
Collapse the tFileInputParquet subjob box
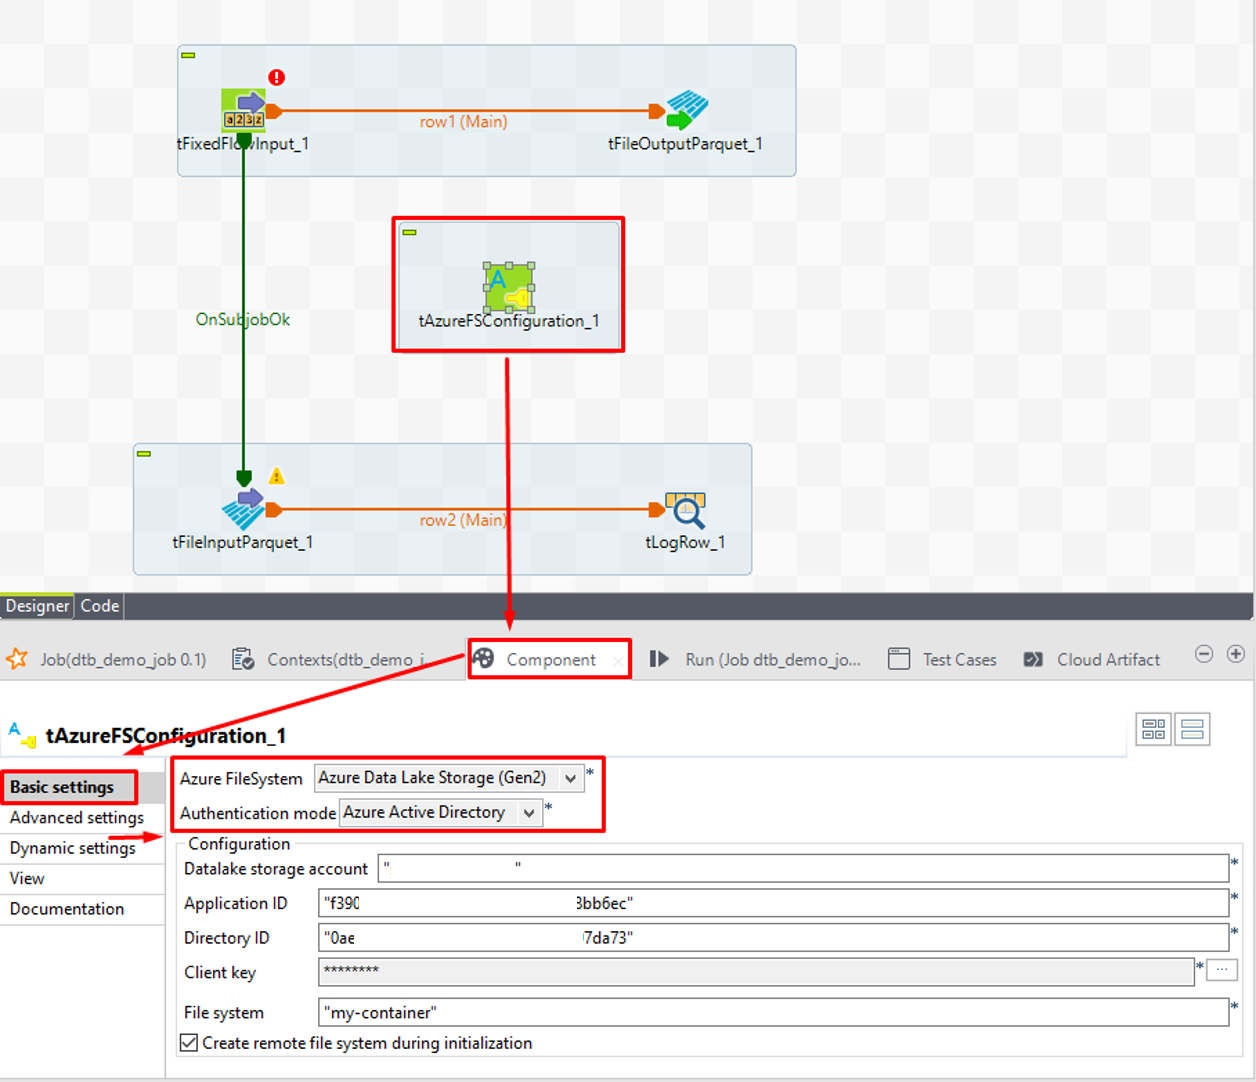click(x=144, y=454)
